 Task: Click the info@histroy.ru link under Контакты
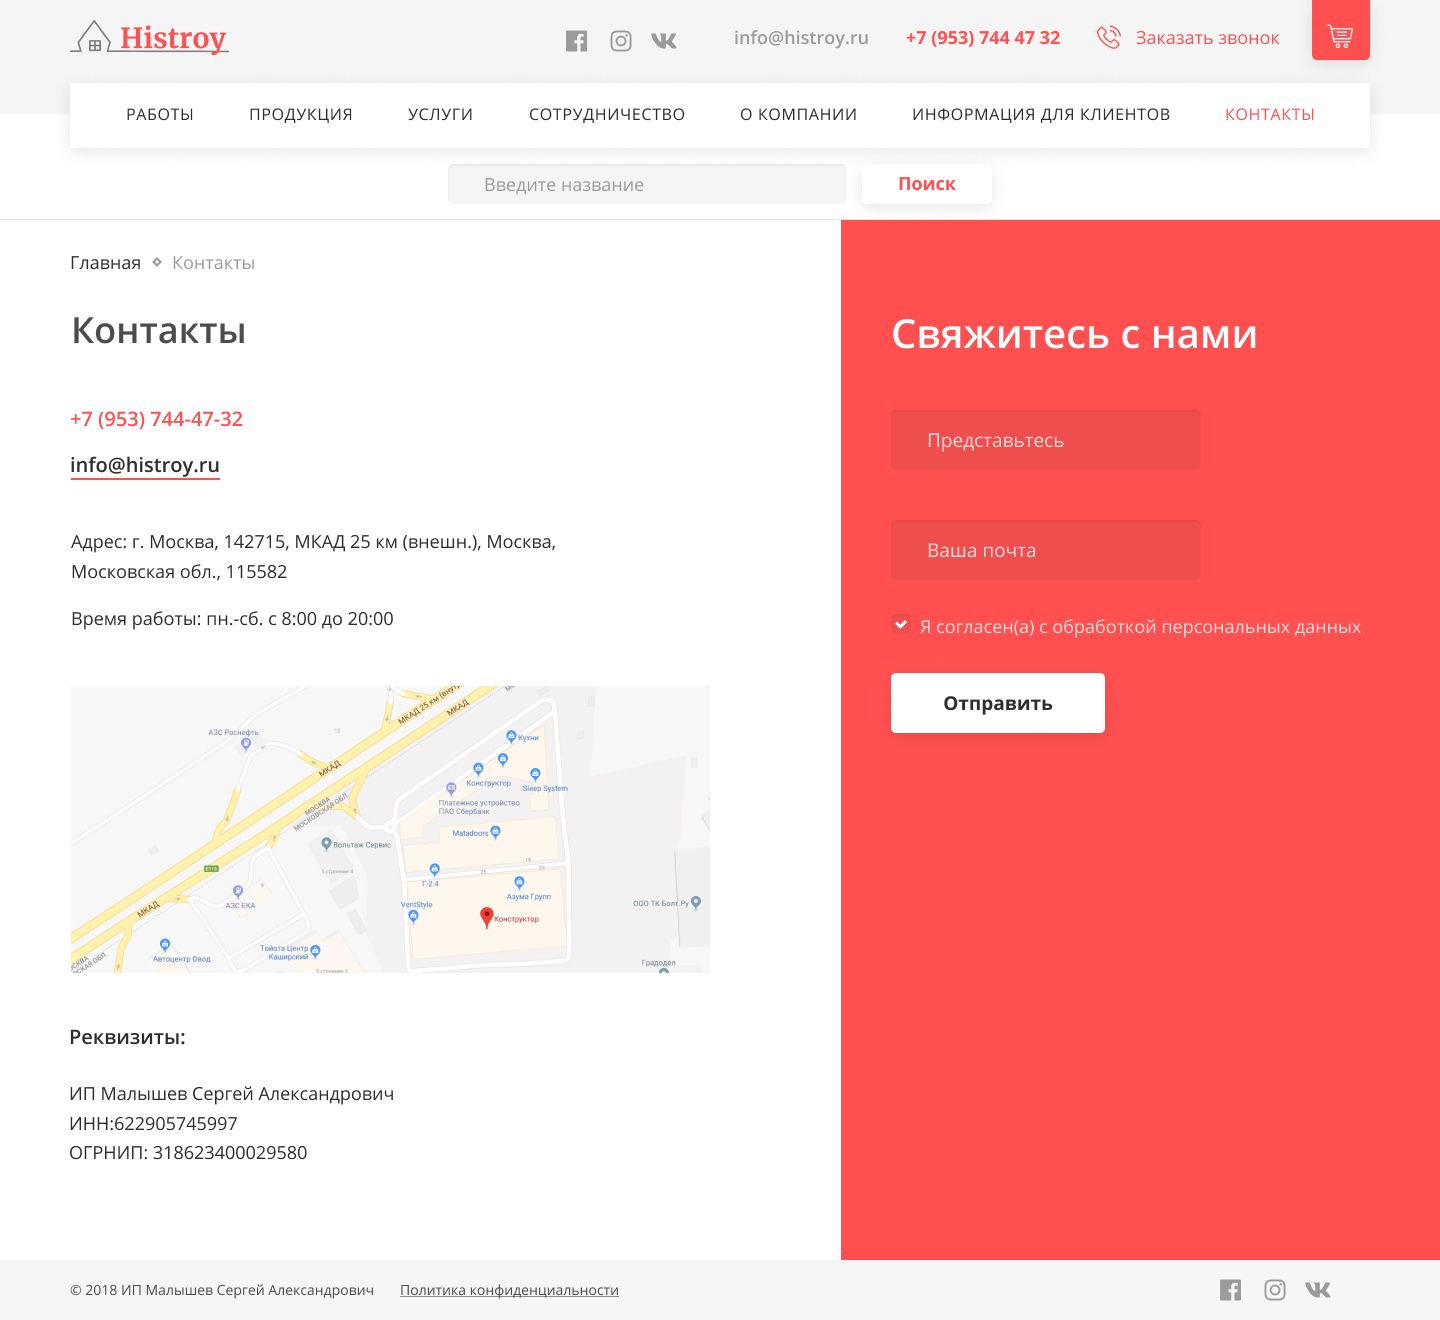(x=145, y=465)
